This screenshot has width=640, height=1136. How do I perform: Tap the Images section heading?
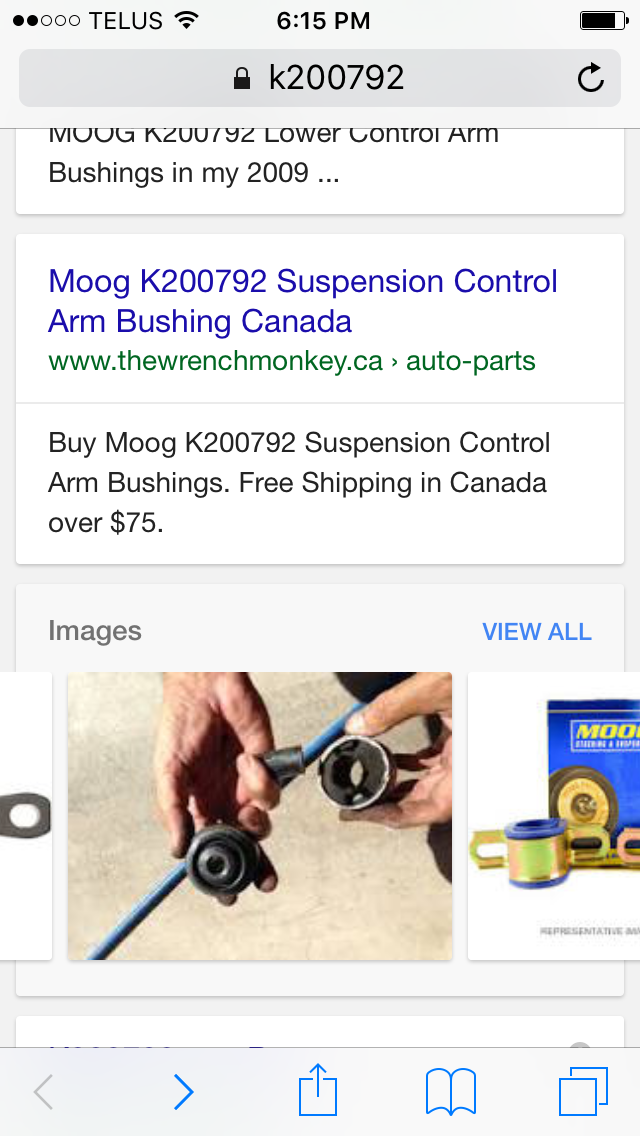coord(95,631)
